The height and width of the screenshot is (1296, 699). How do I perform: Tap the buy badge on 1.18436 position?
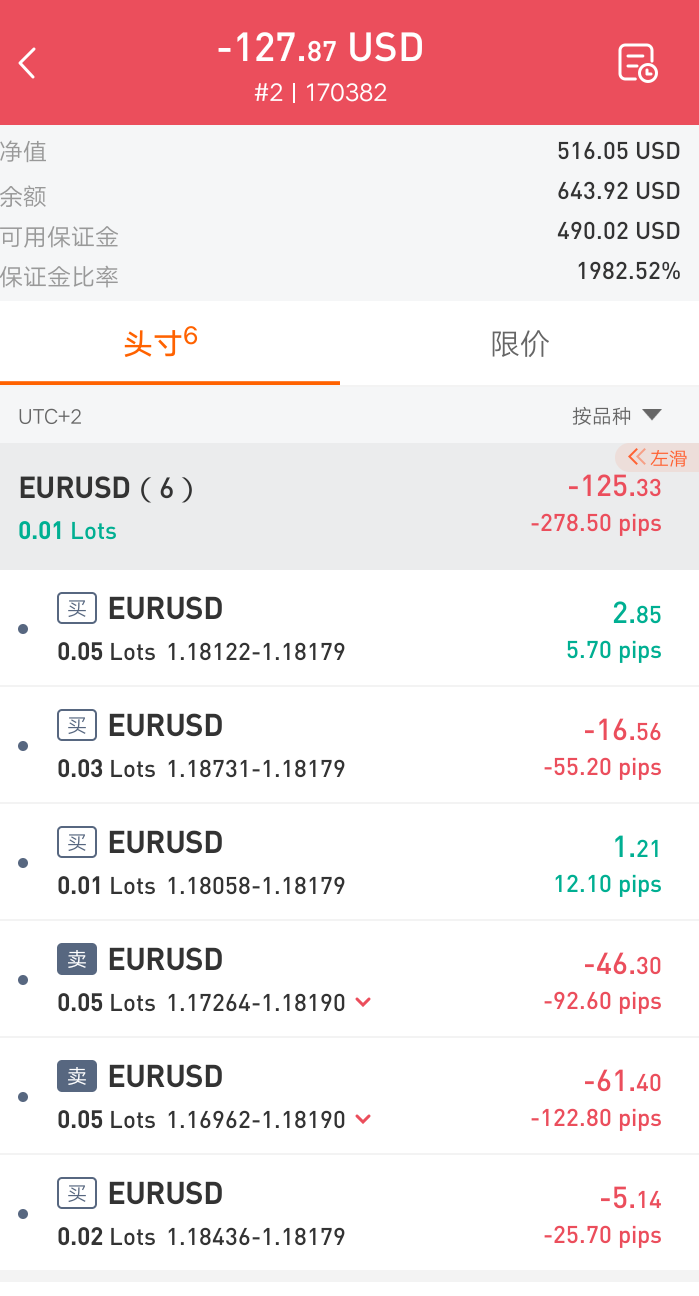(77, 1193)
